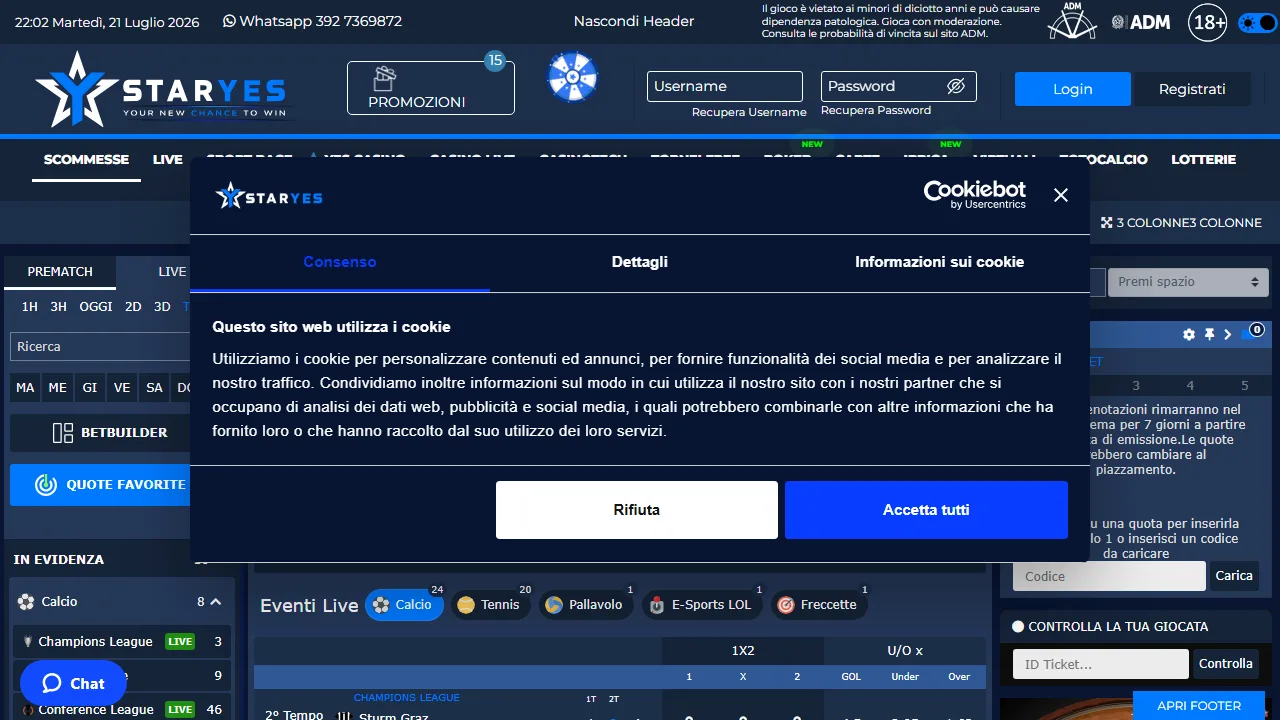
Task: Open betslip settings gear icon
Action: pos(1189,335)
